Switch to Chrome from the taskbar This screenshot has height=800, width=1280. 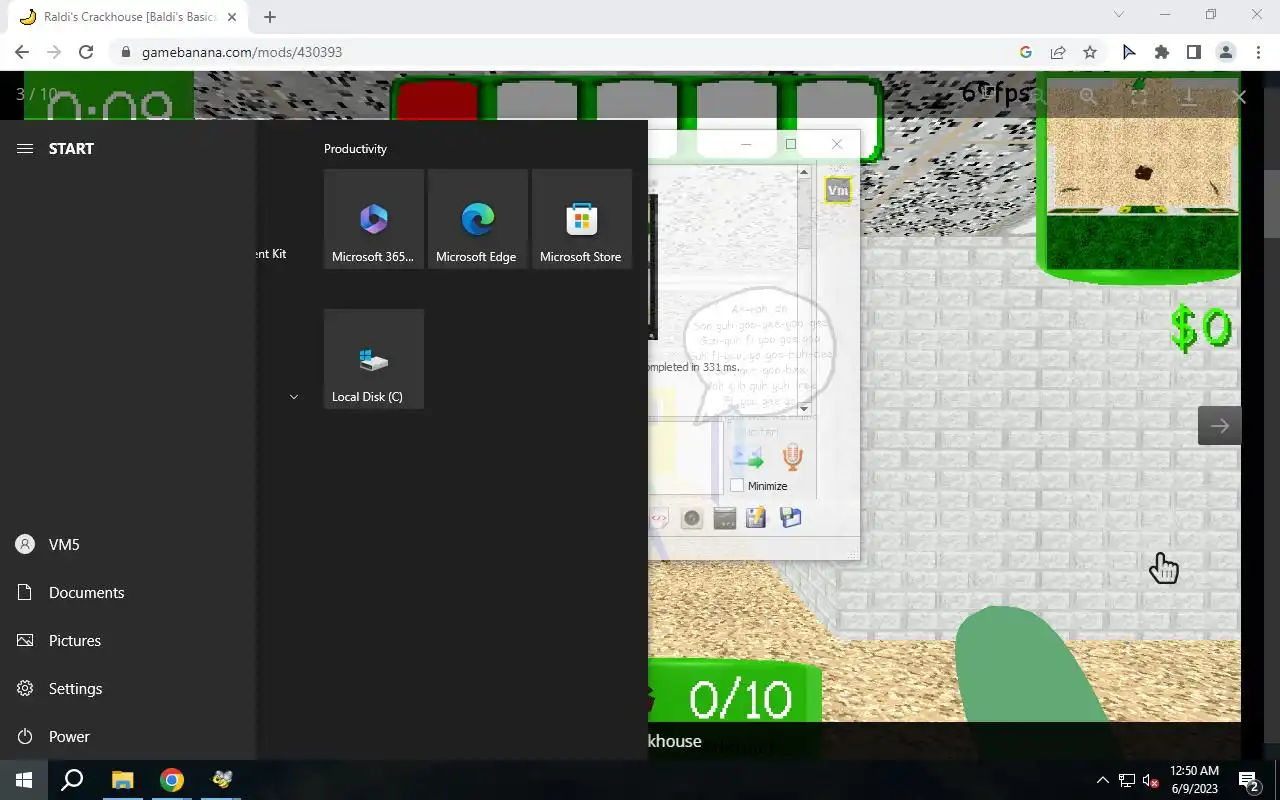click(172, 780)
